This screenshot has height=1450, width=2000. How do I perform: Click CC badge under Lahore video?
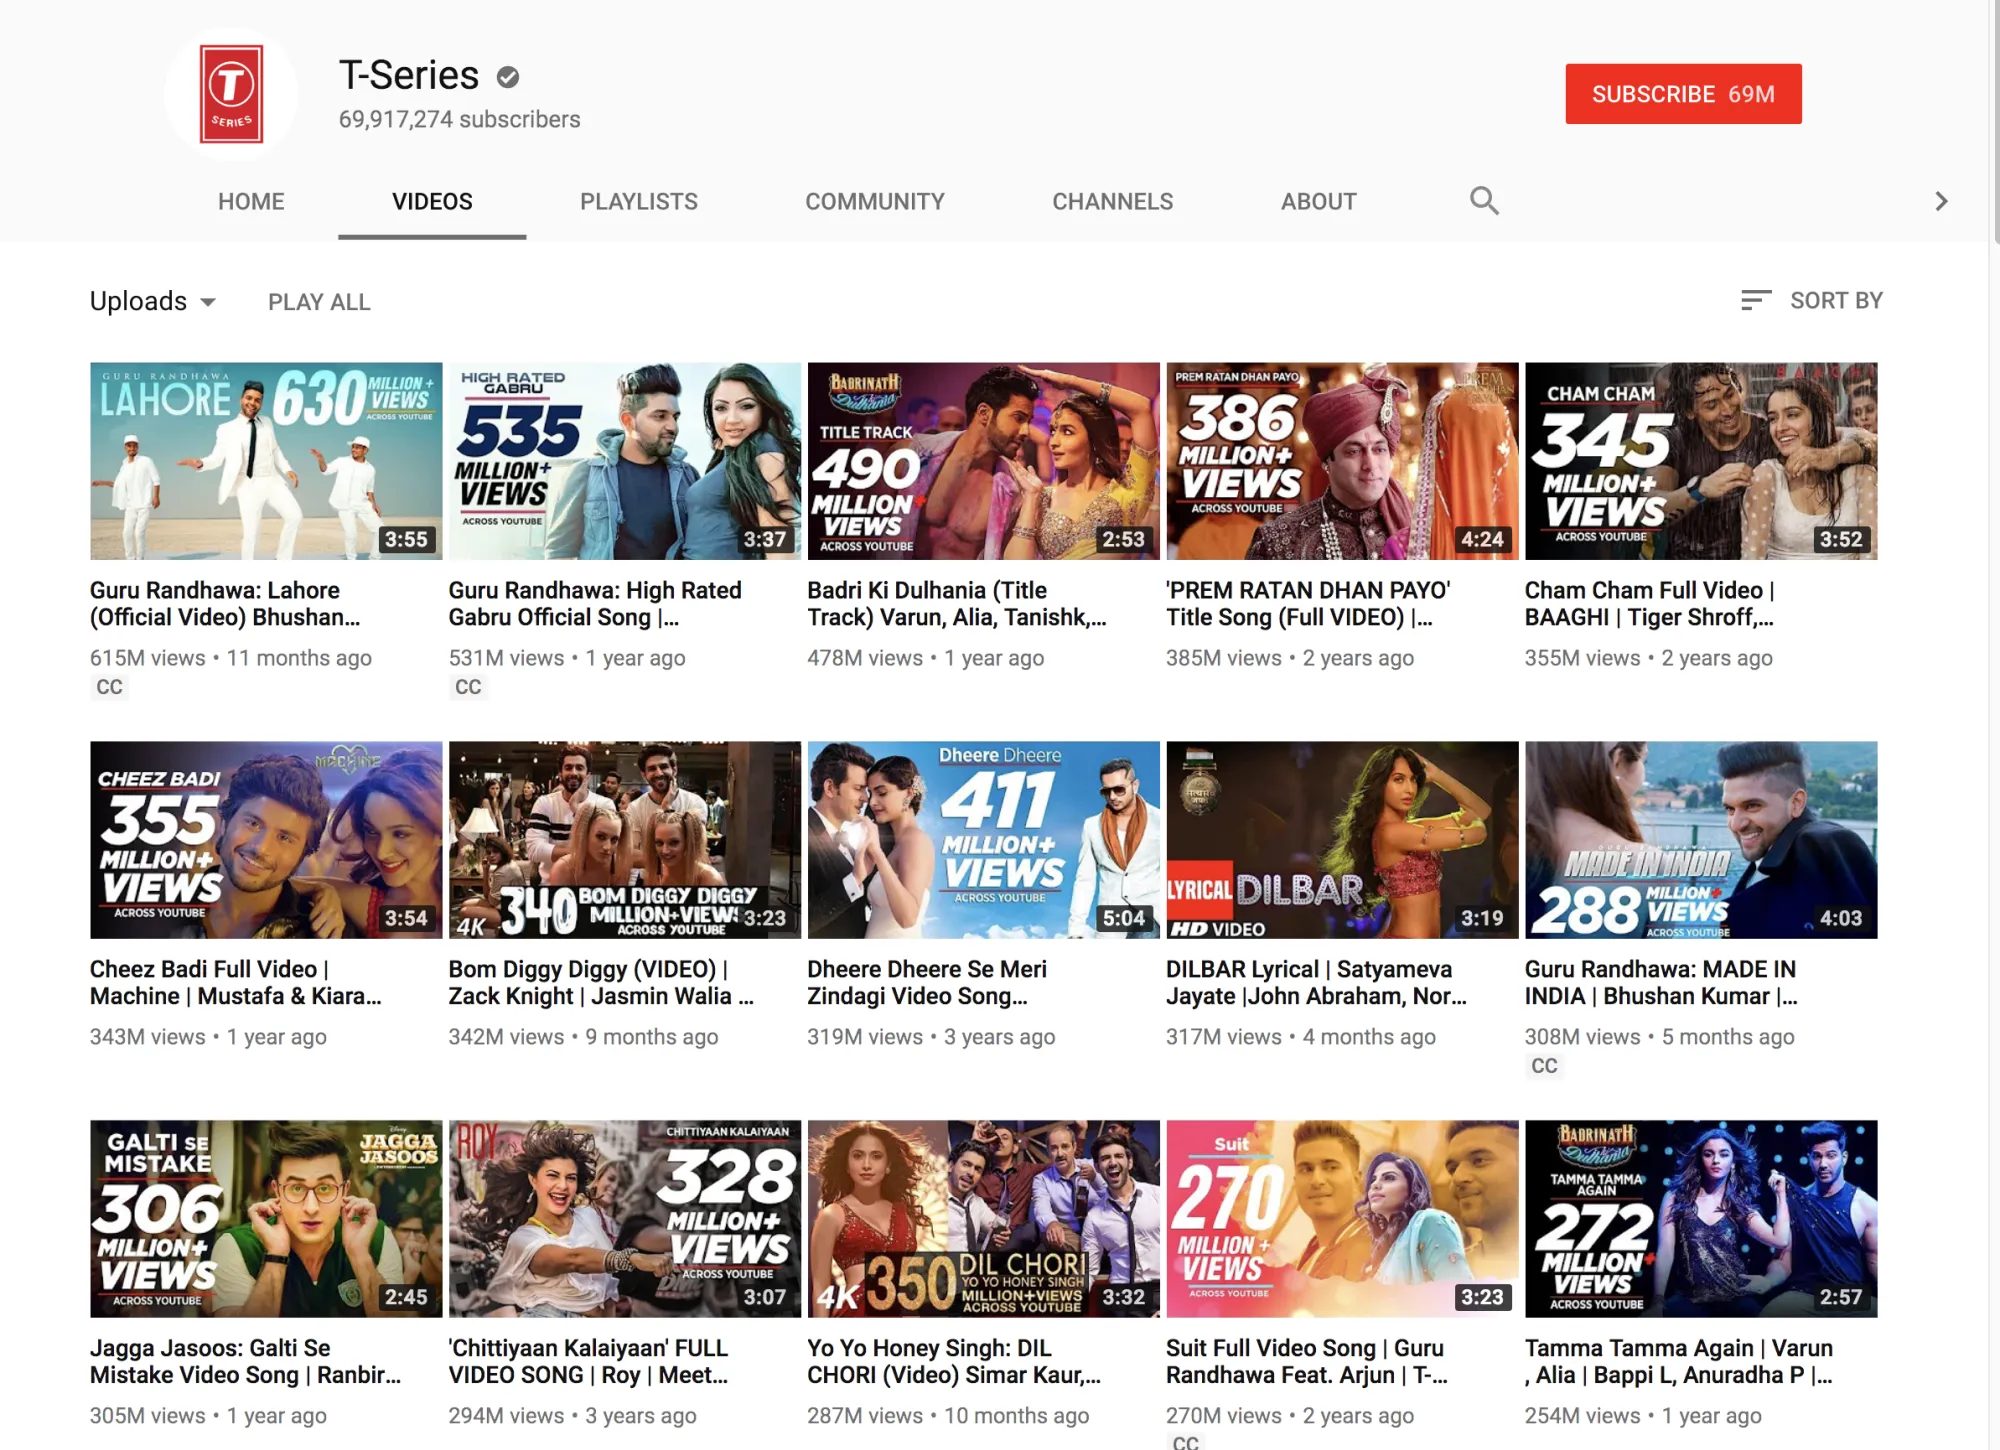click(110, 687)
